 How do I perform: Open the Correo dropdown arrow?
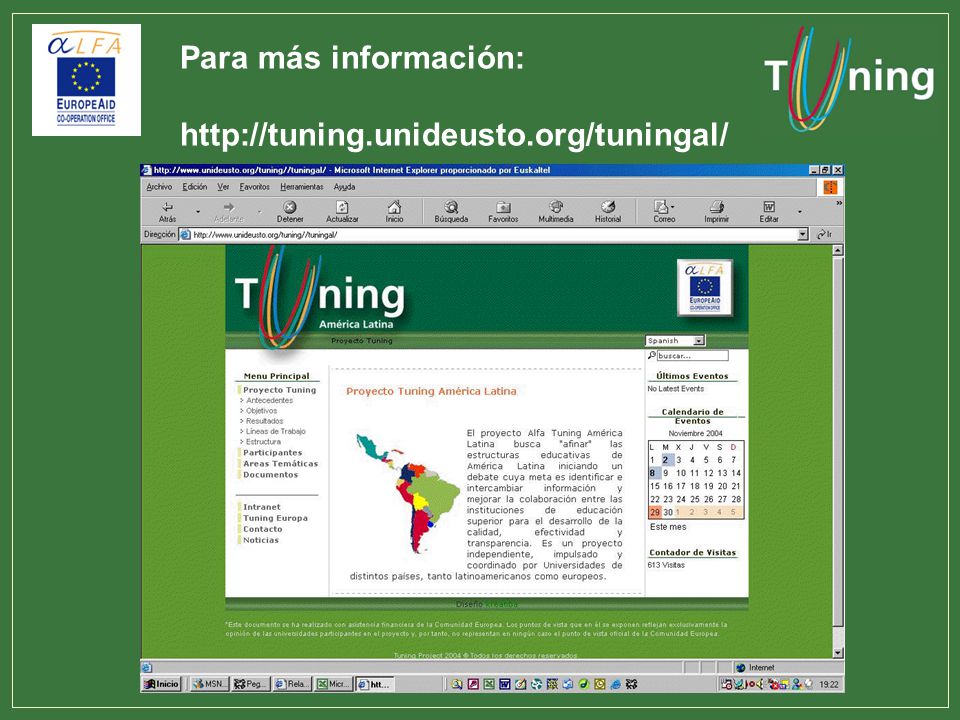(672, 207)
